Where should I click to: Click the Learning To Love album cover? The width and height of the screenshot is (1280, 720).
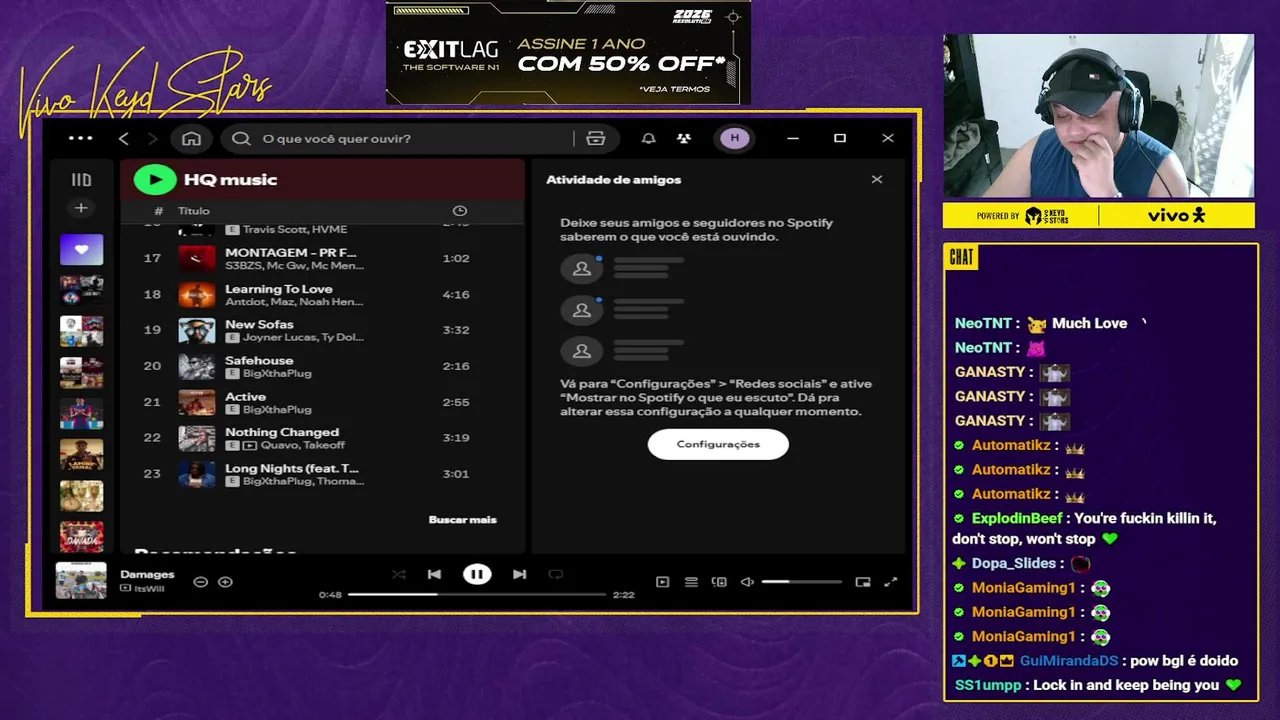tap(197, 295)
